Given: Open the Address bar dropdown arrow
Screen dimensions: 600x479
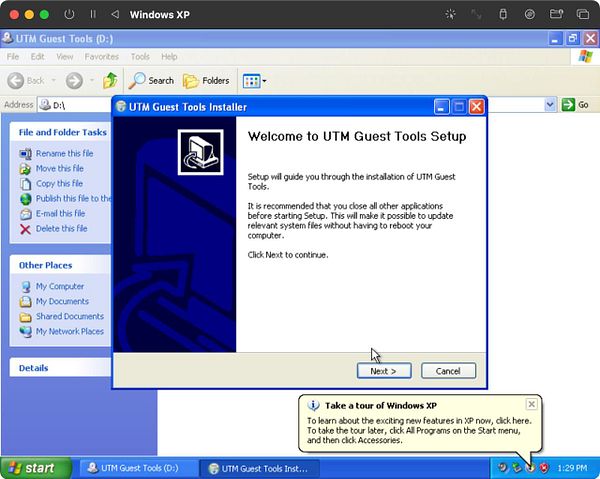Looking at the screenshot, I should point(550,104).
